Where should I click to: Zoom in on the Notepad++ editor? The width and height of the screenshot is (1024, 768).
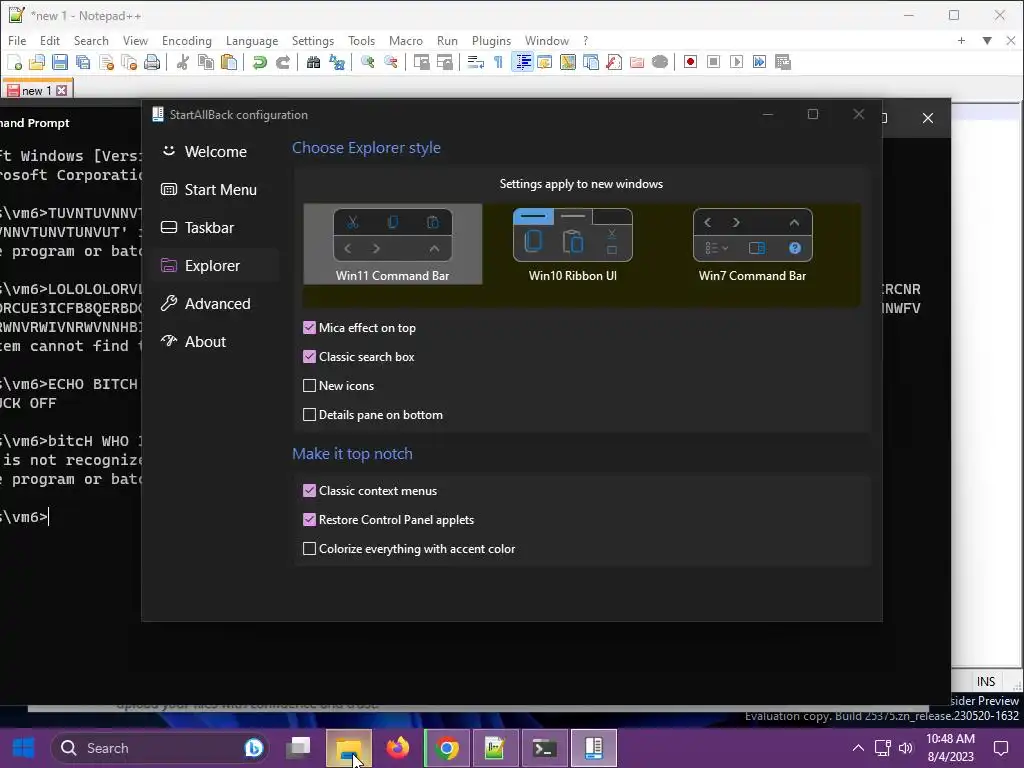tap(368, 62)
